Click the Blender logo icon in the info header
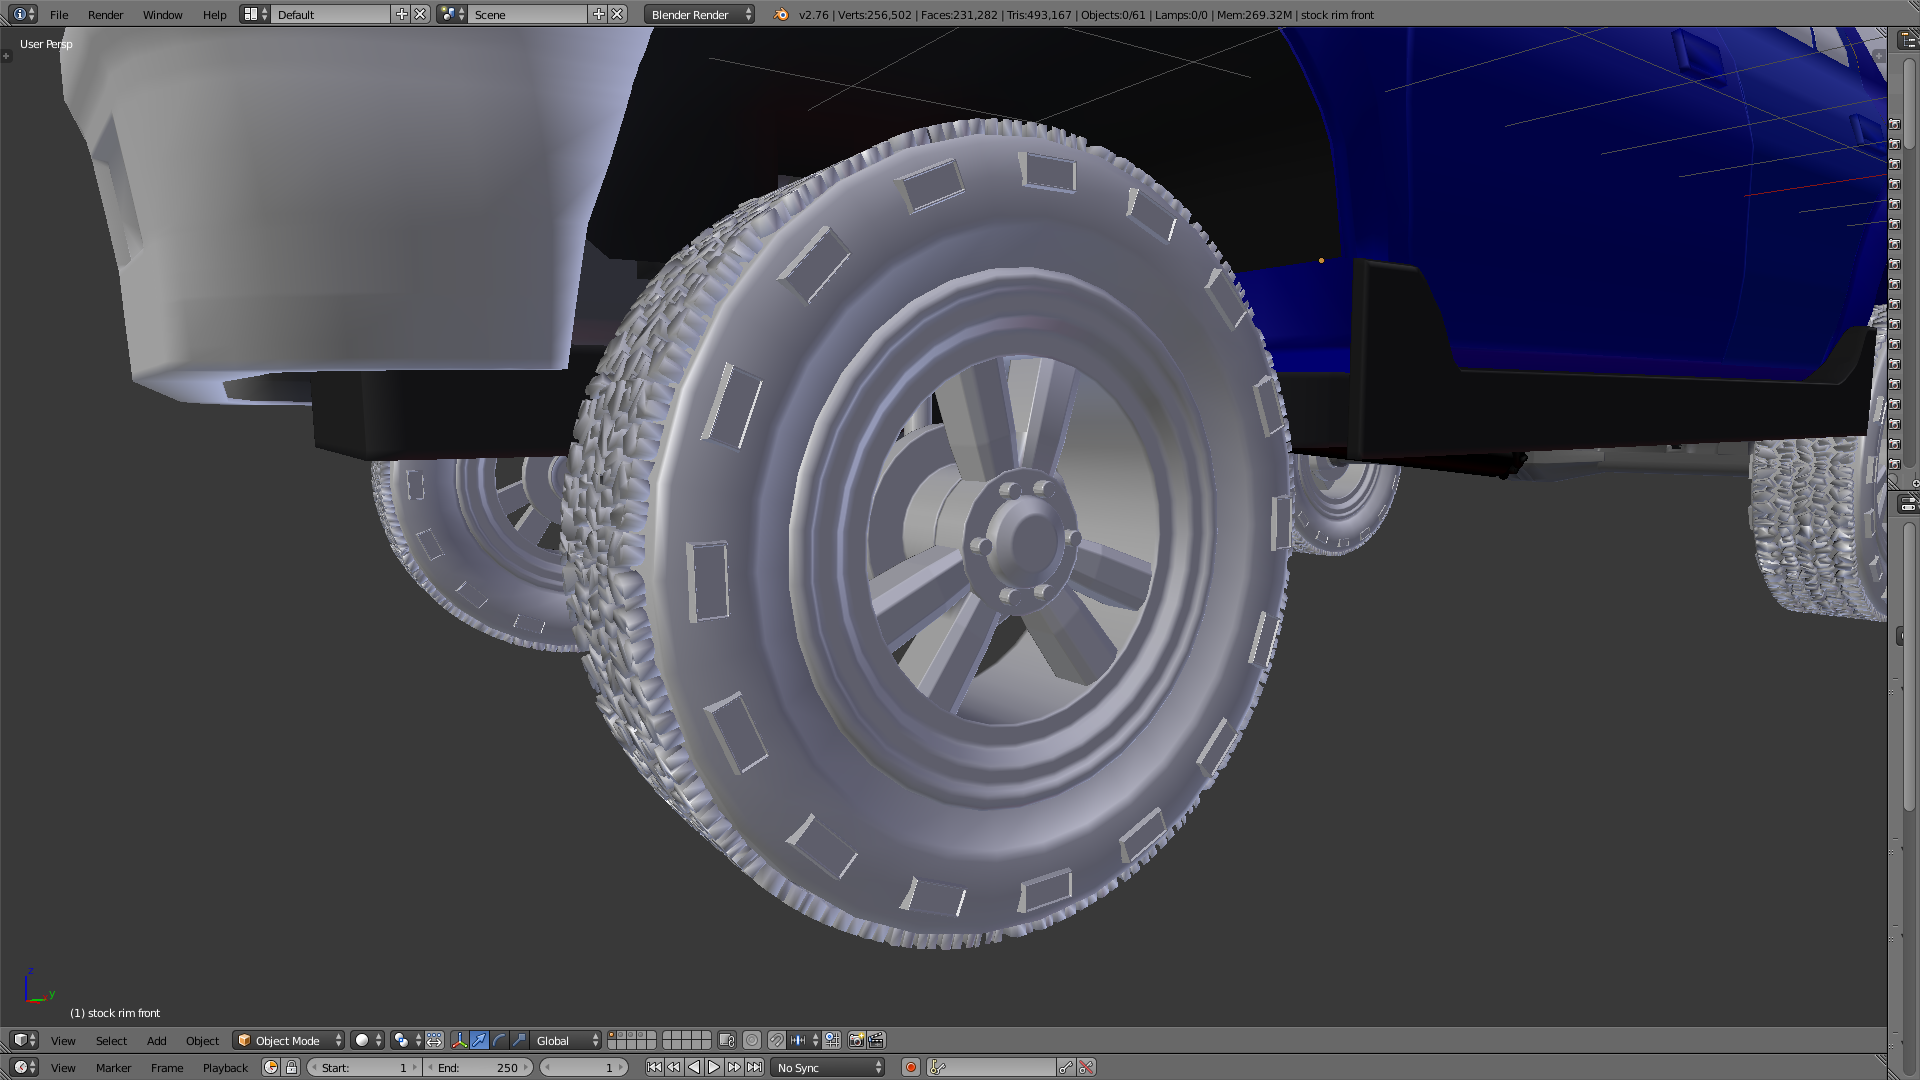 point(781,15)
